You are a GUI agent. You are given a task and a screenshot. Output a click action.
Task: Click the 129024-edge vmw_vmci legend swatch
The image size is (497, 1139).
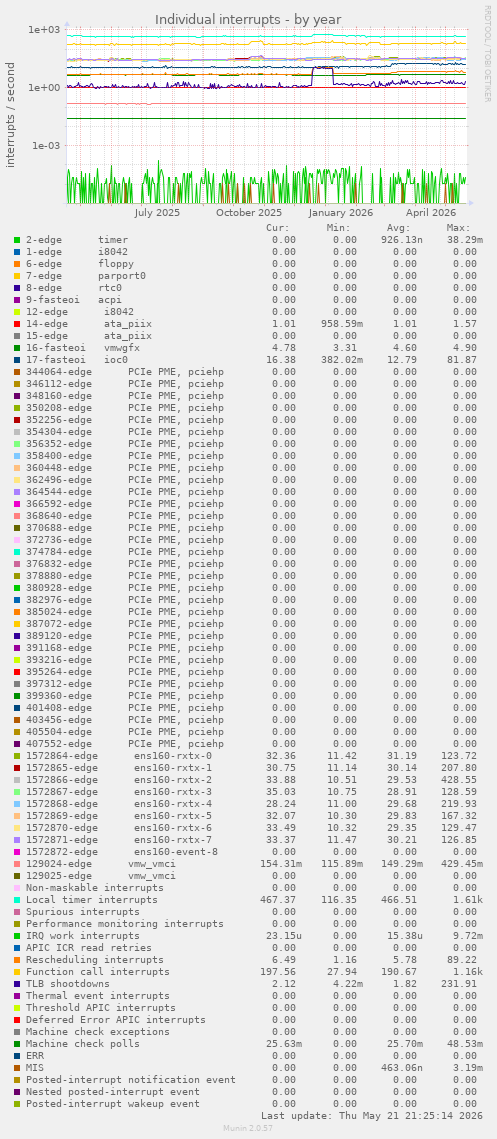17,864
